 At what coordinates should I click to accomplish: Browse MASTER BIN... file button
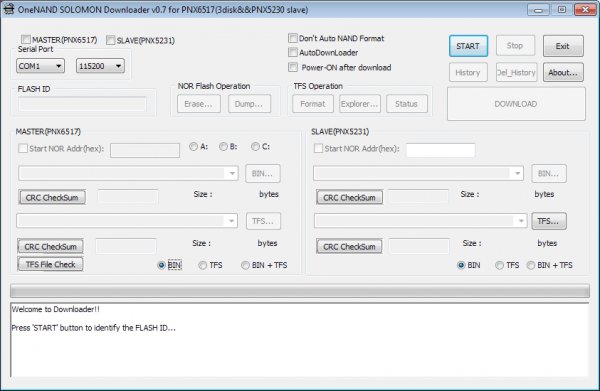point(262,173)
